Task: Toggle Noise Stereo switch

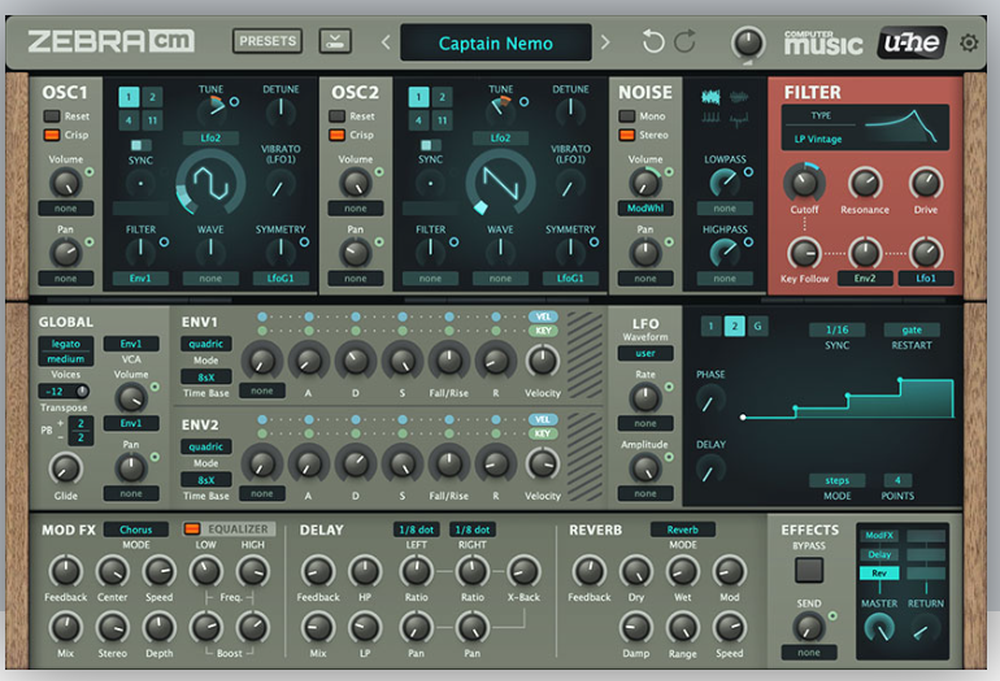Action: tap(627, 135)
